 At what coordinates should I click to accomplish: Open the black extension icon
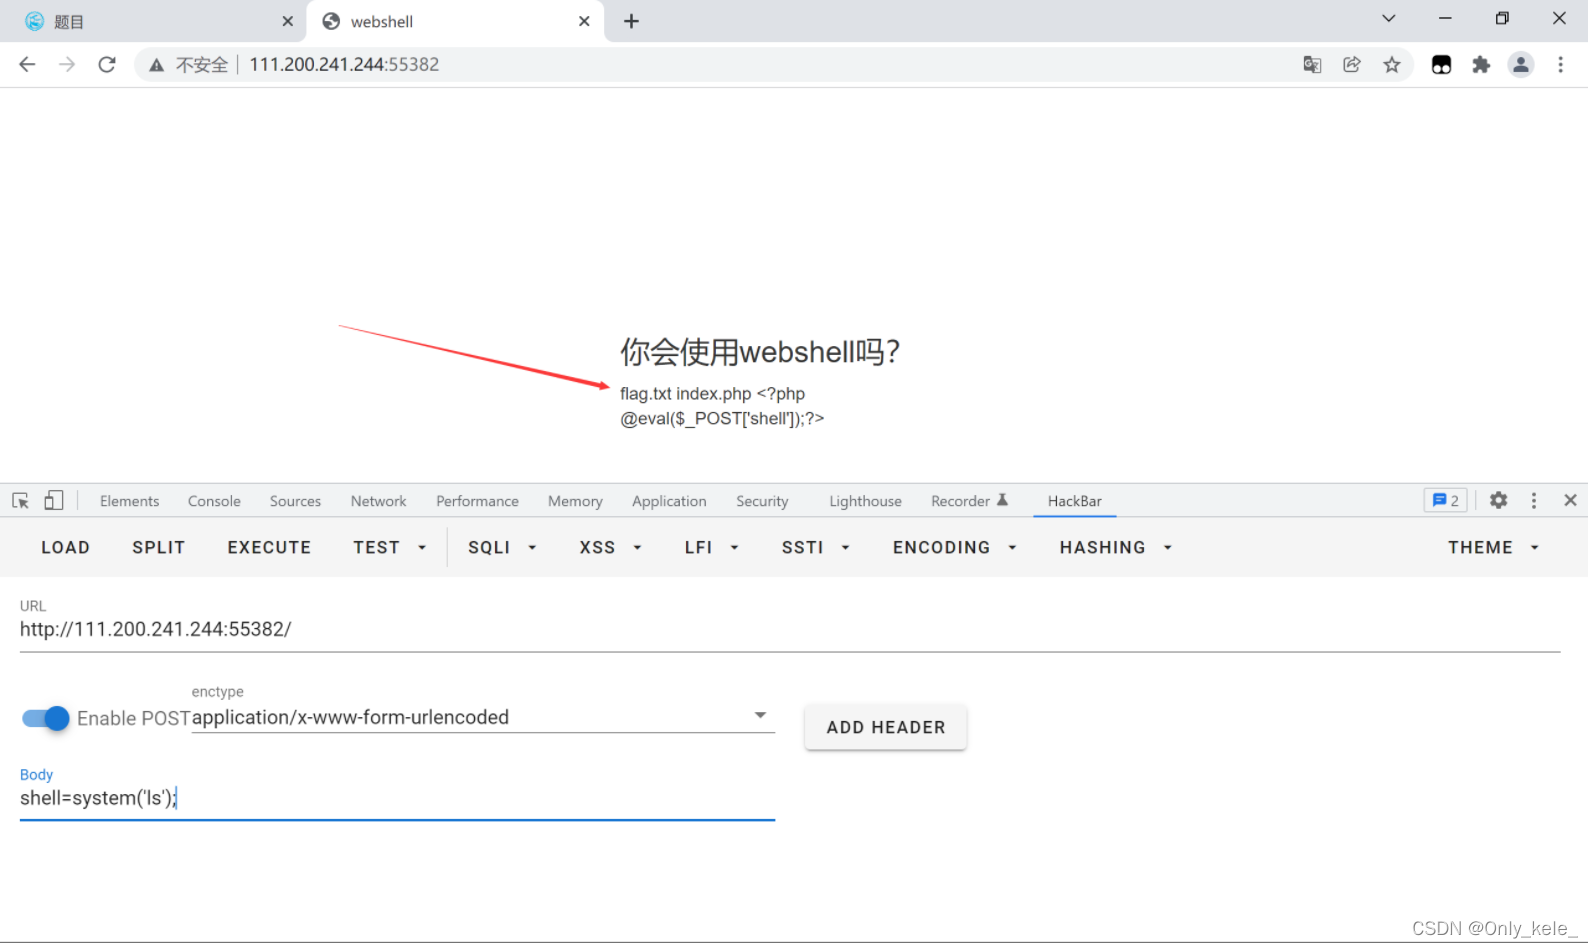click(x=1441, y=65)
